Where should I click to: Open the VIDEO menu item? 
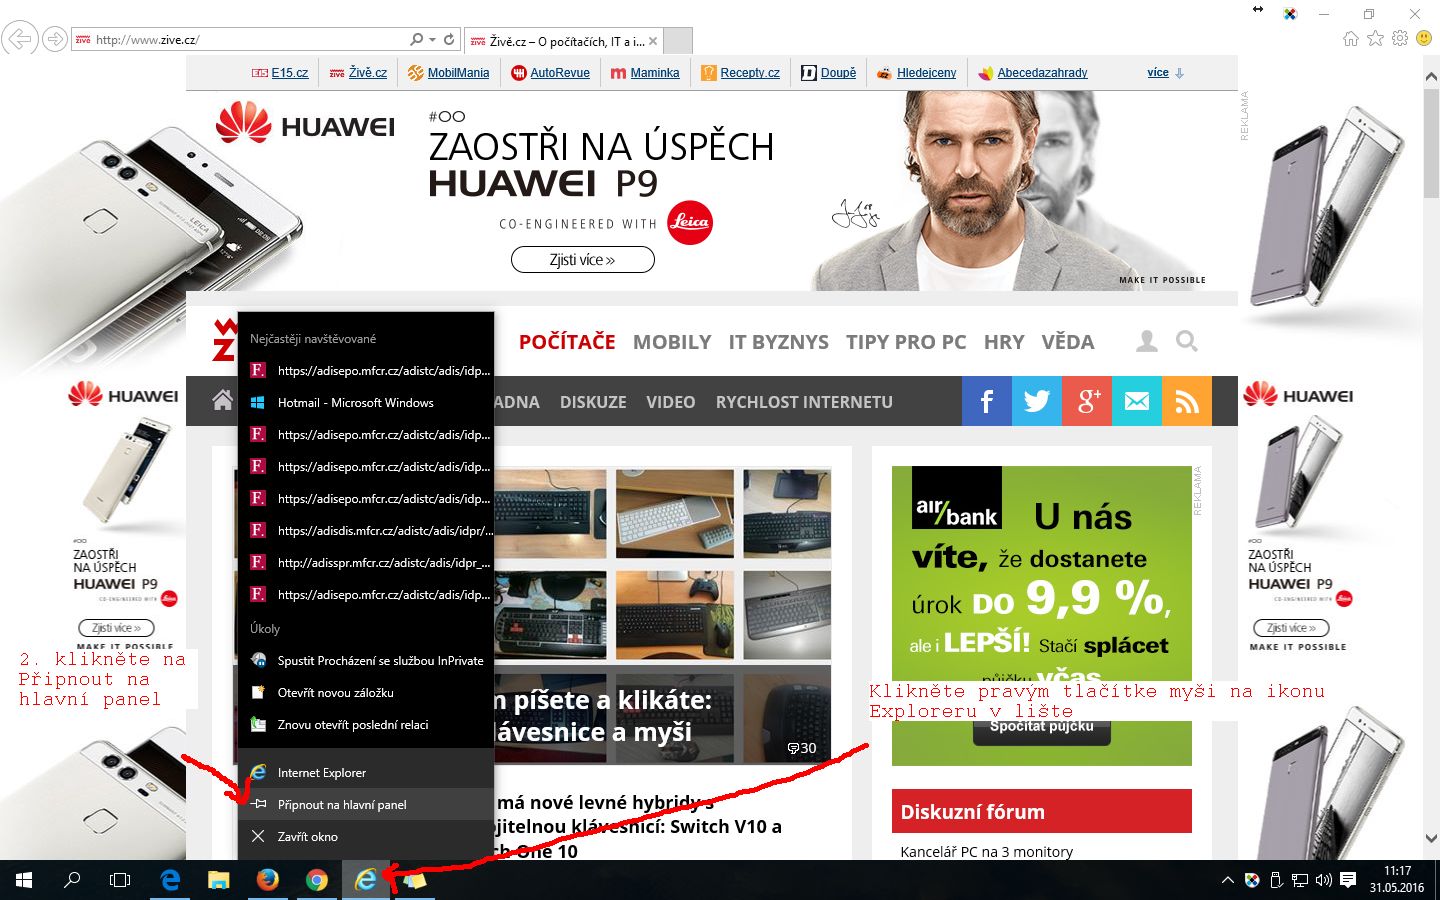pyautogui.click(x=671, y=402)
